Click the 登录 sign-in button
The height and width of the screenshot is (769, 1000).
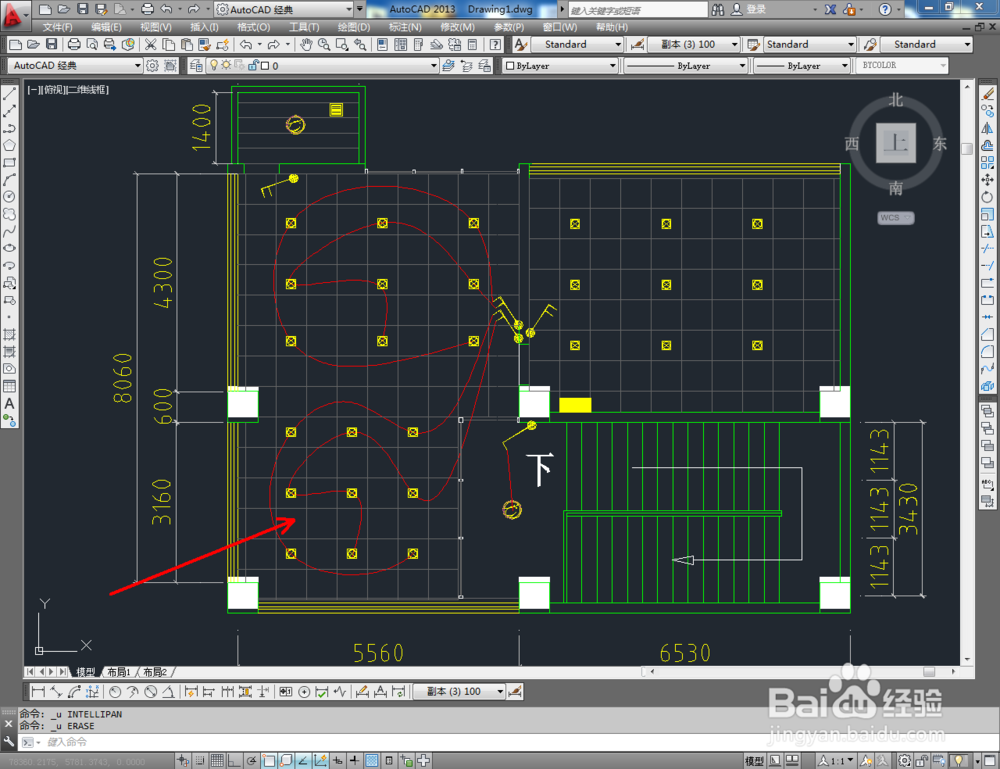pyautogui.click(x=749, y=10)
